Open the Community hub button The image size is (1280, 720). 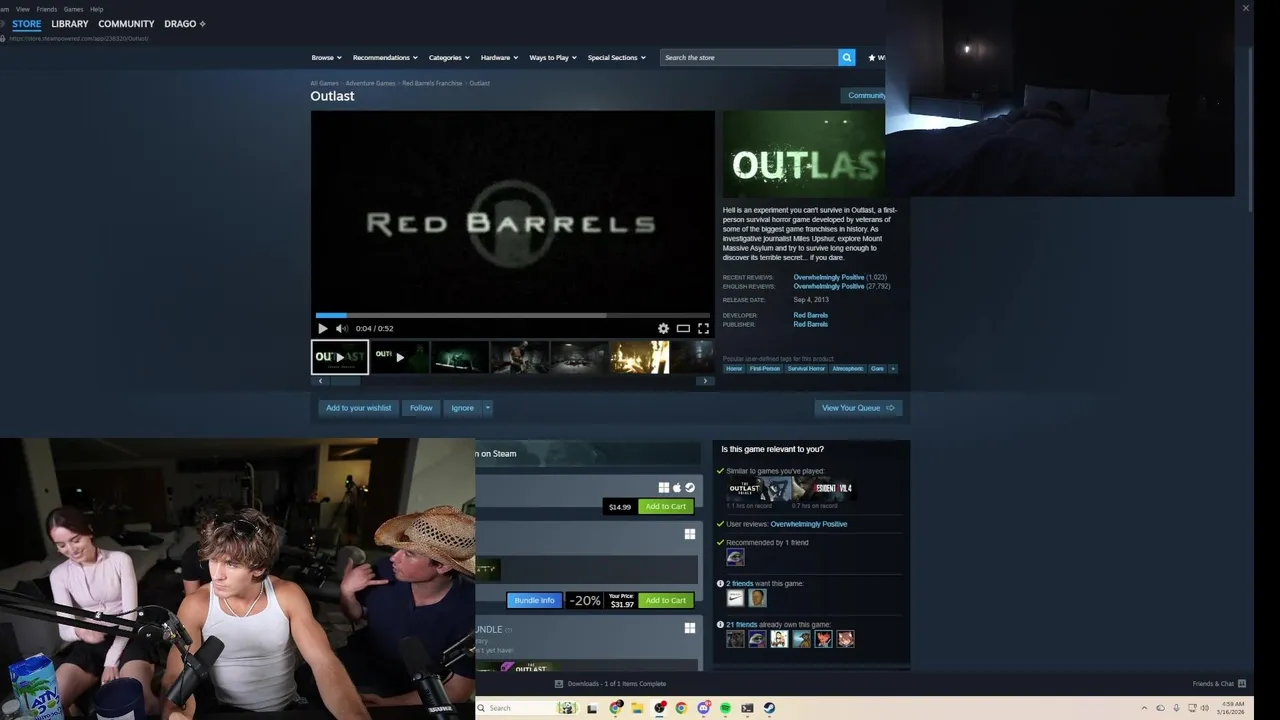865,96
